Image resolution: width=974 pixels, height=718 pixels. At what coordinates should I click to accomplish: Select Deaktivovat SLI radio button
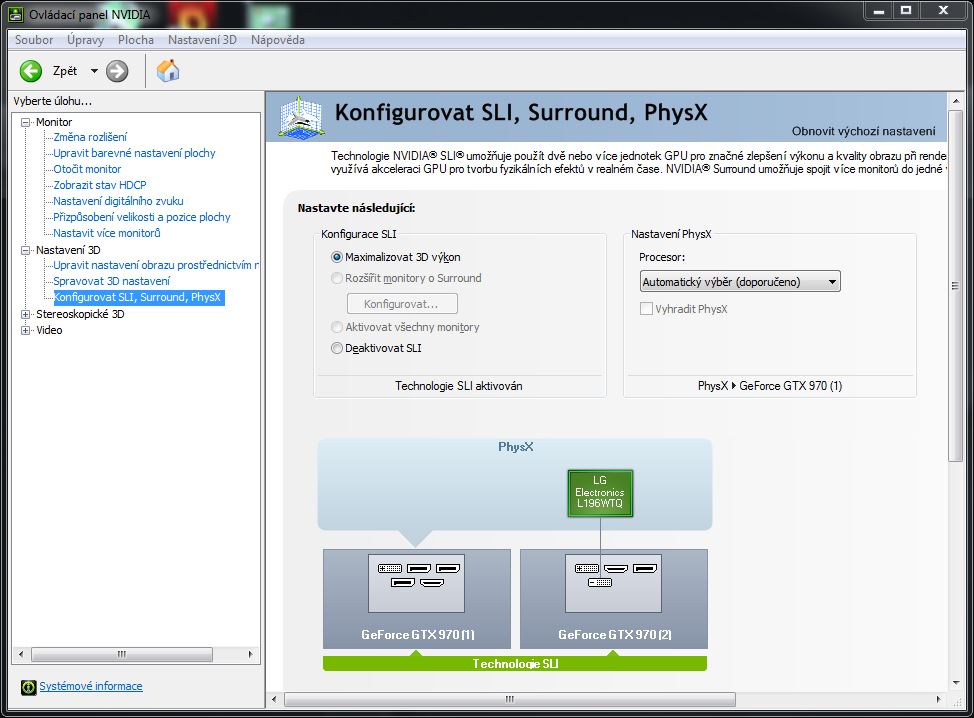pos(337,348)
